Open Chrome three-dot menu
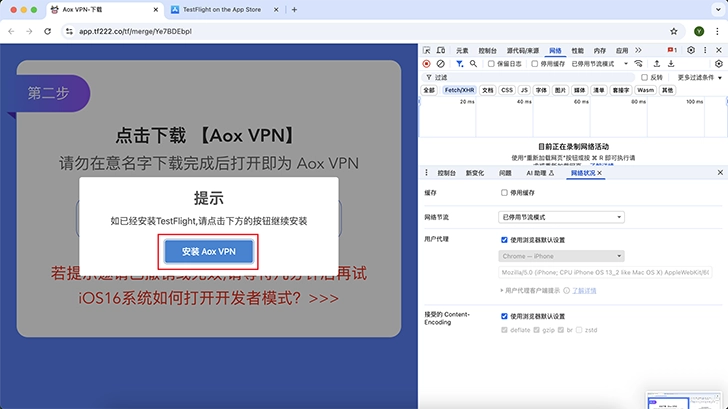The width and height of the screenshot is (728, 409). point(717,31)
